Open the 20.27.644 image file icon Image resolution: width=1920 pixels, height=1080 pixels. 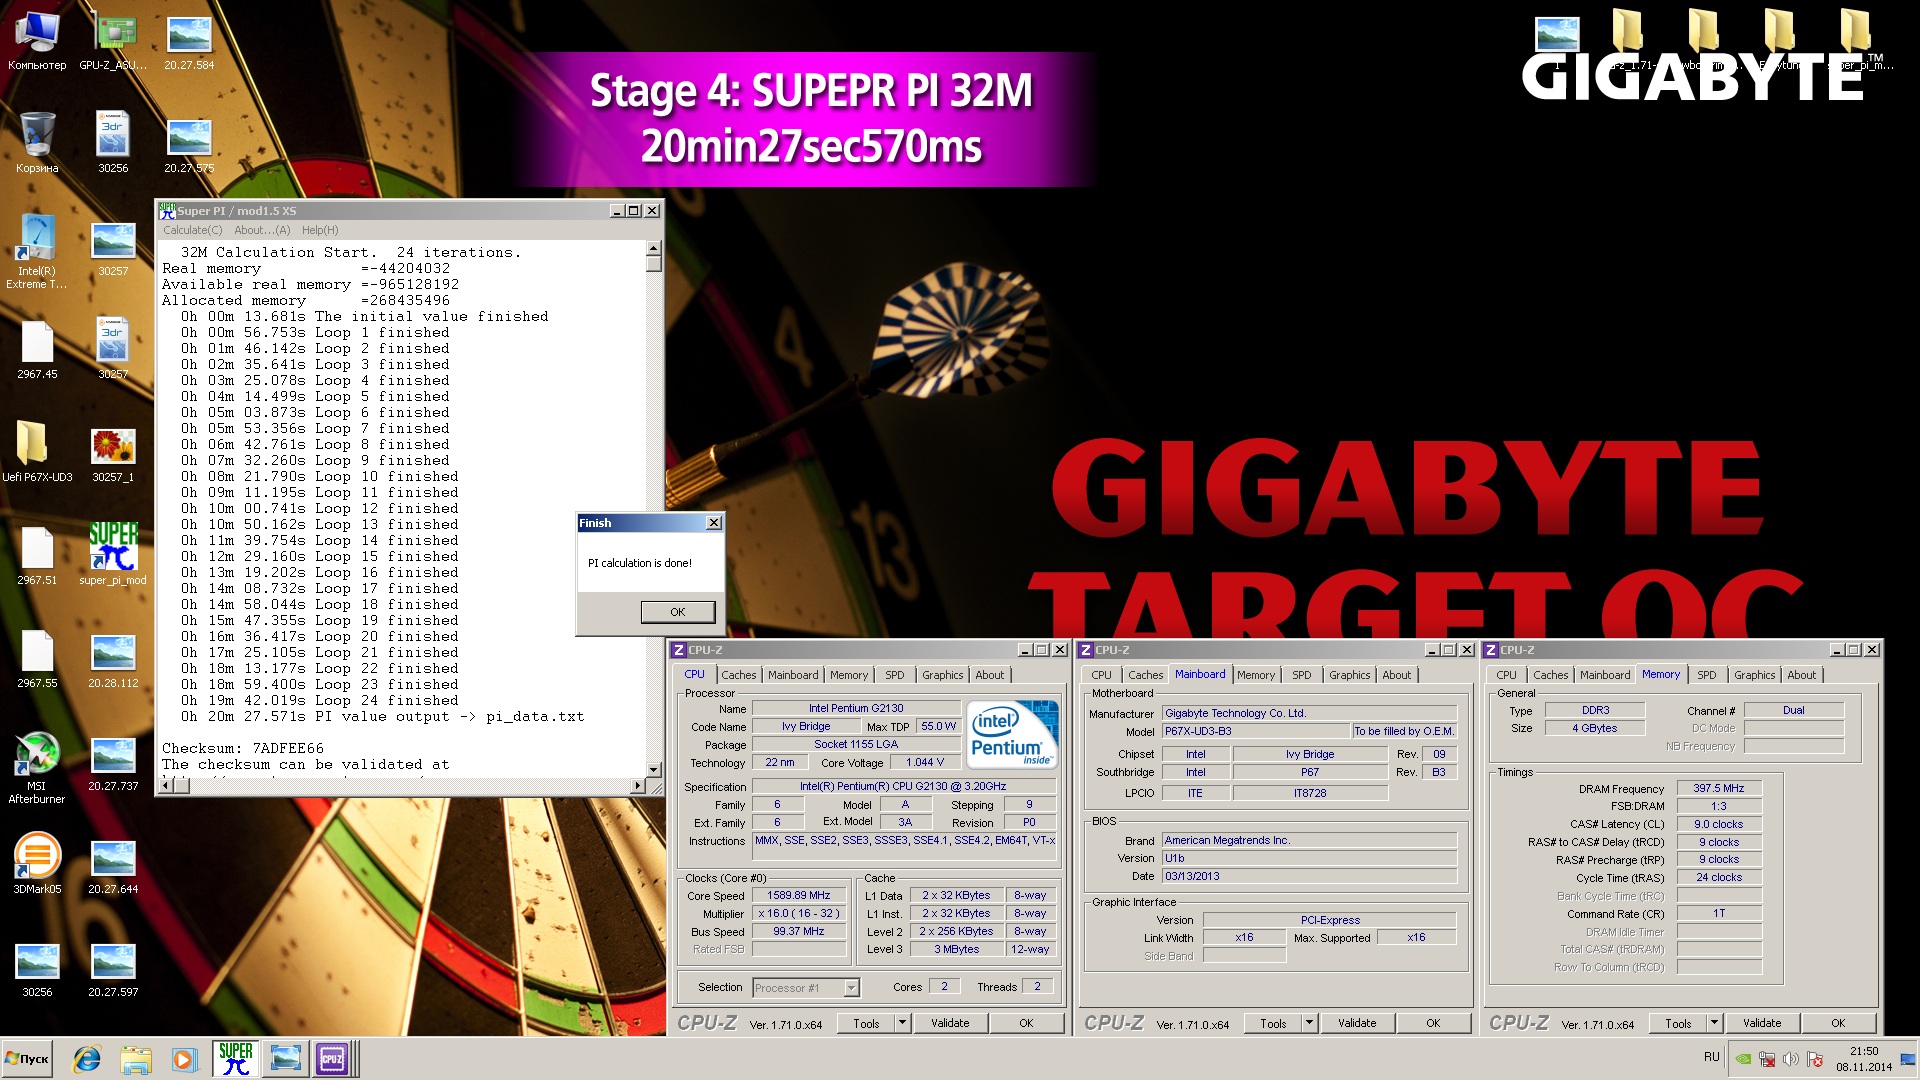[113, 864]
